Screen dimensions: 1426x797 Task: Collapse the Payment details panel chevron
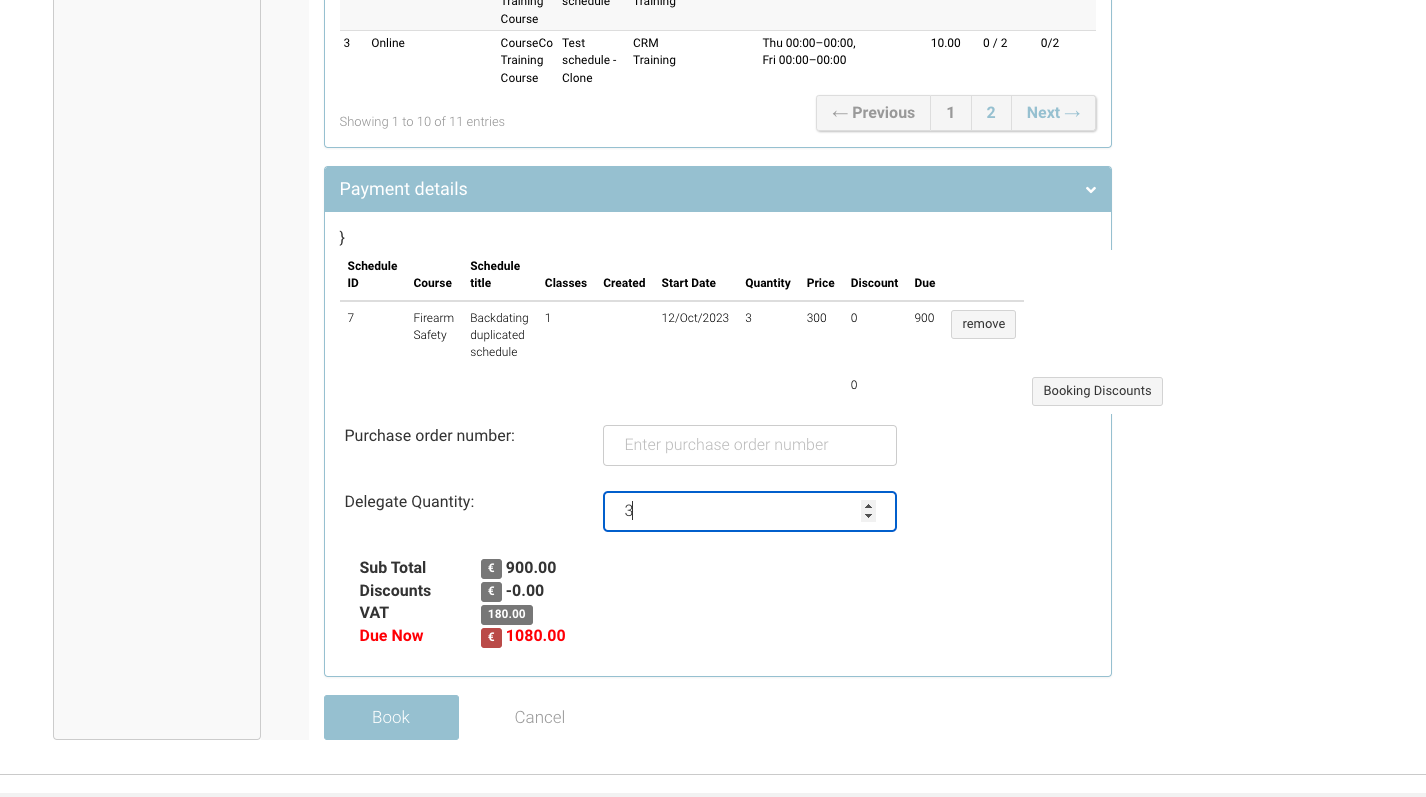point(1090,190)
